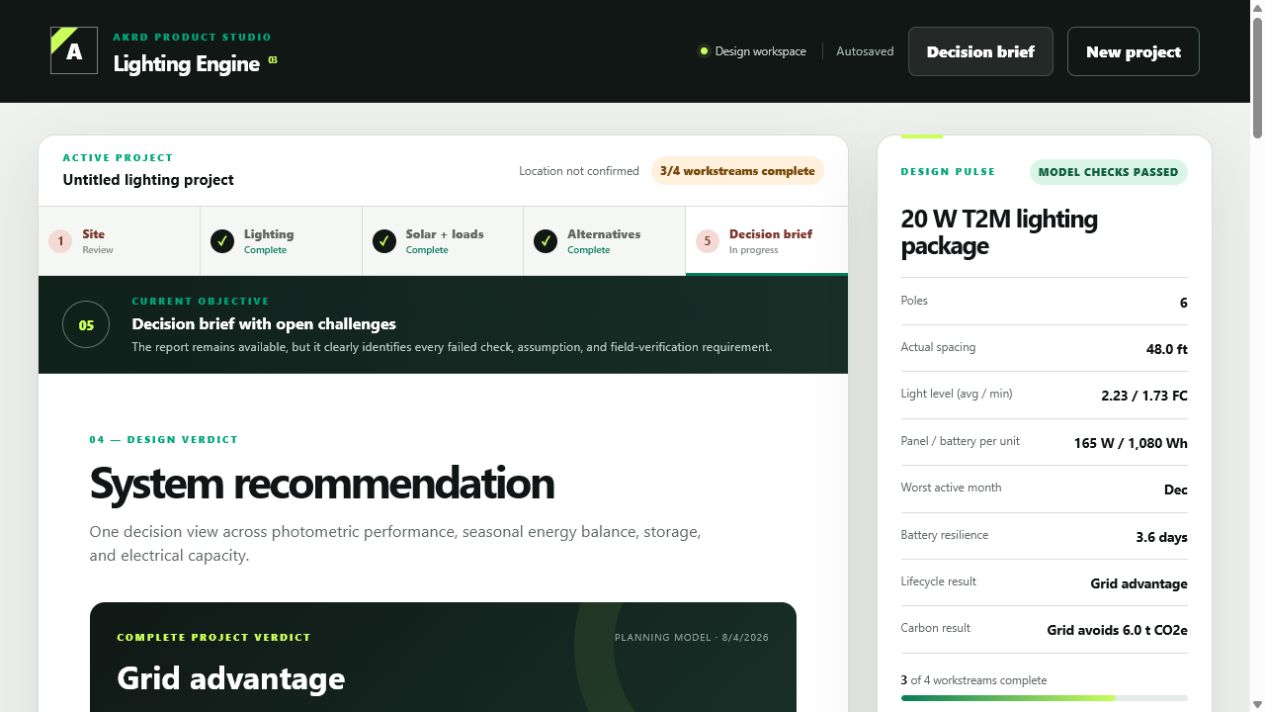
Task: Click the Decision brief header button
Action: tap(980, 51)
